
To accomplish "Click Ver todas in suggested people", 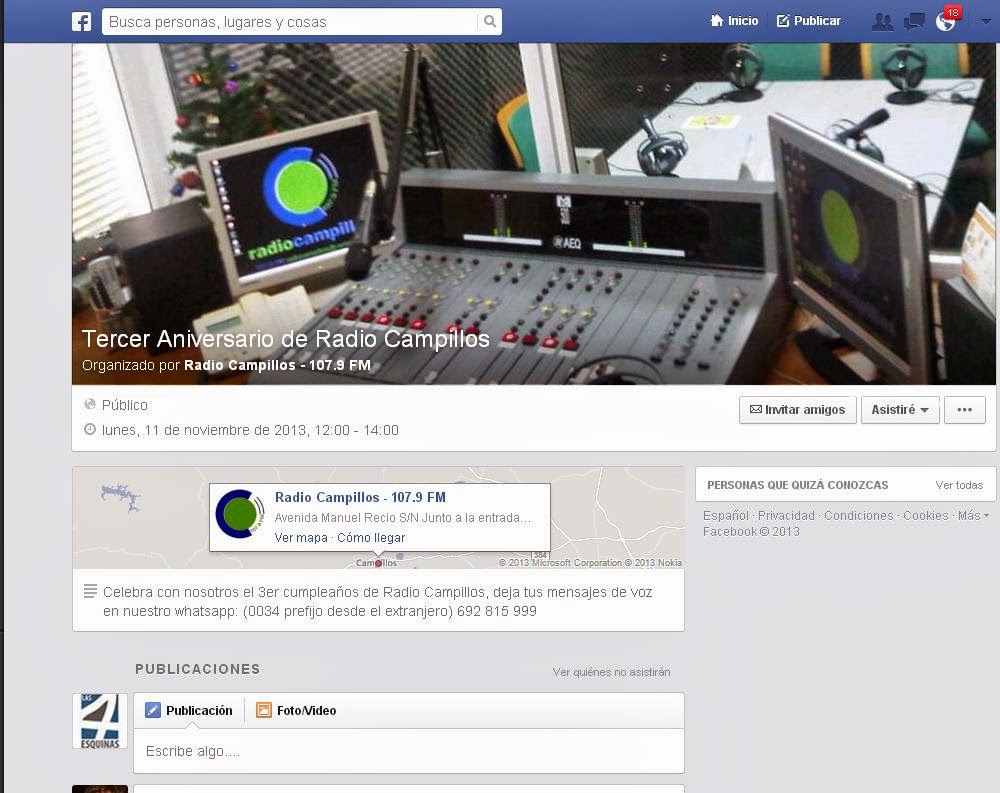I will click(x=959, y=485).
